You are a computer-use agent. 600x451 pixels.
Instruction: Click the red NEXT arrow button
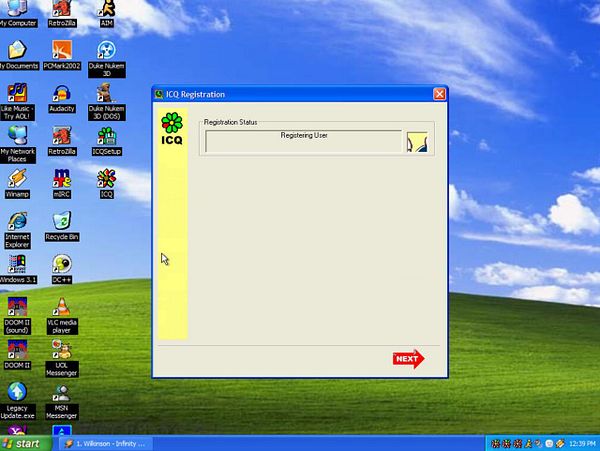point(408,359)
